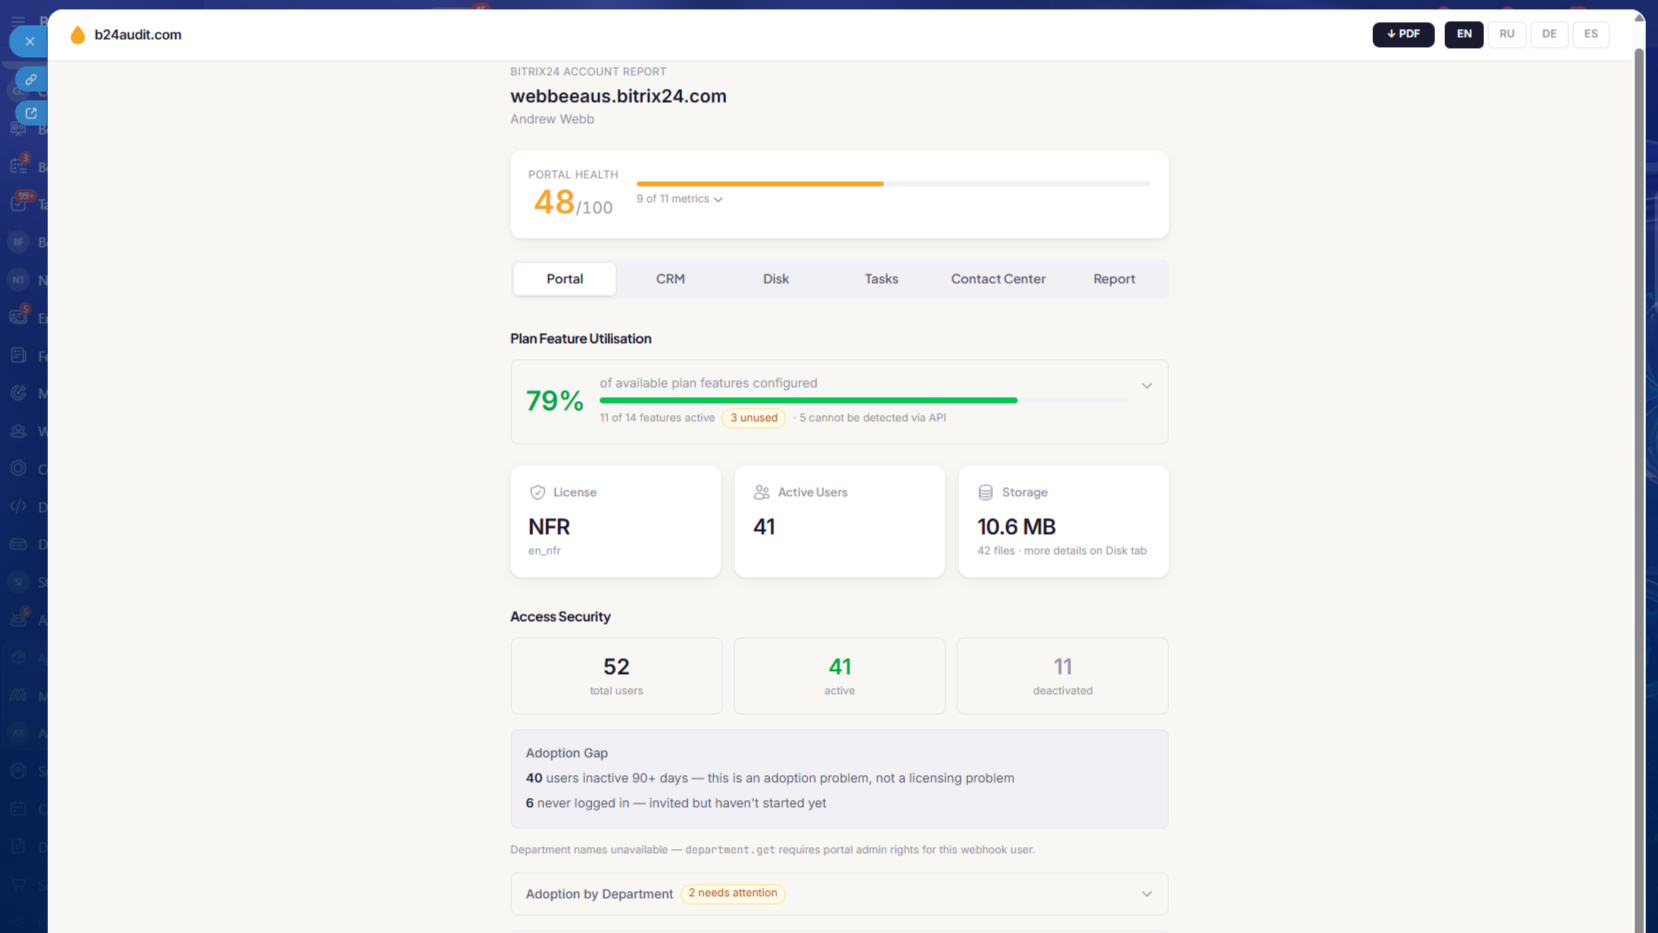Click the Adoption Gap heading
The width and height of the screenshot is (1658, 933).
click(x=567, y=753)
